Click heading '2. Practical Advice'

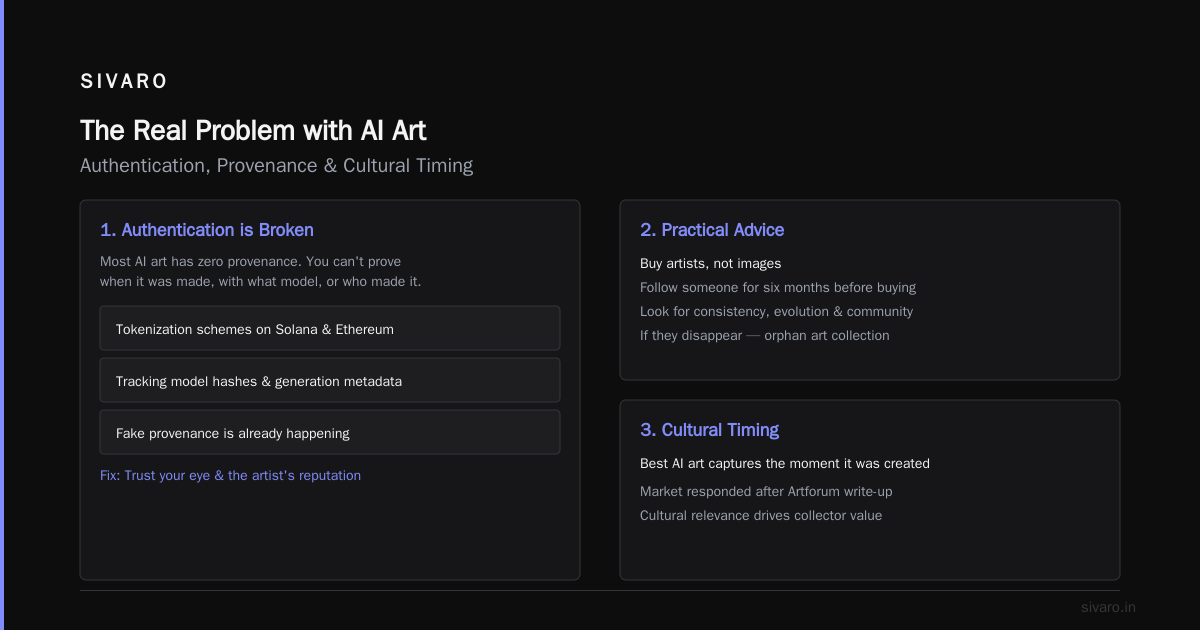[712, 230]
